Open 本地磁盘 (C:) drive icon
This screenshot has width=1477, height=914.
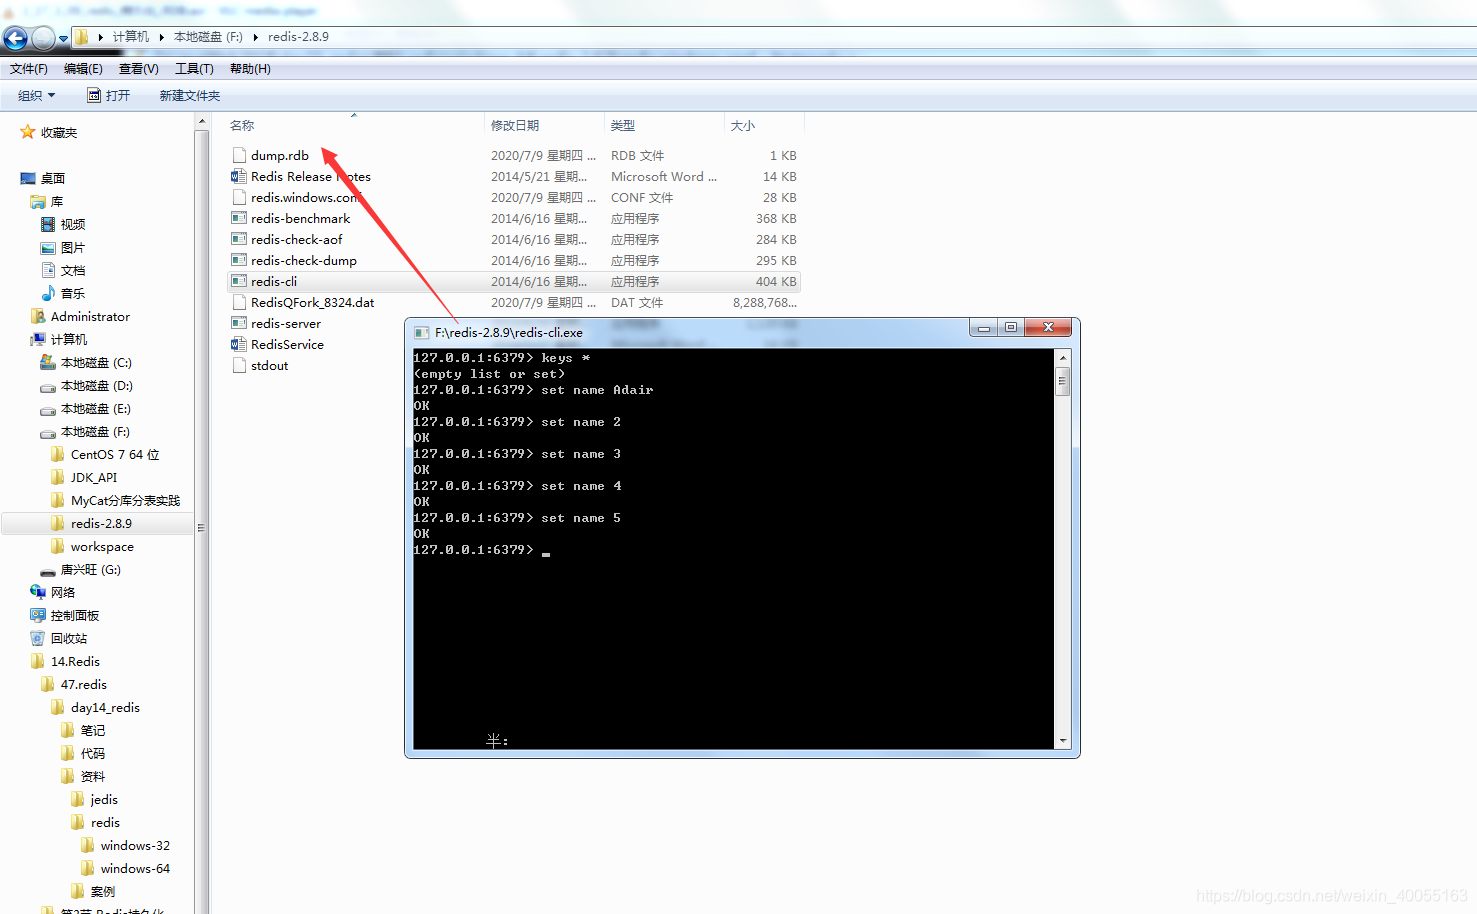[x=48, y=362]
